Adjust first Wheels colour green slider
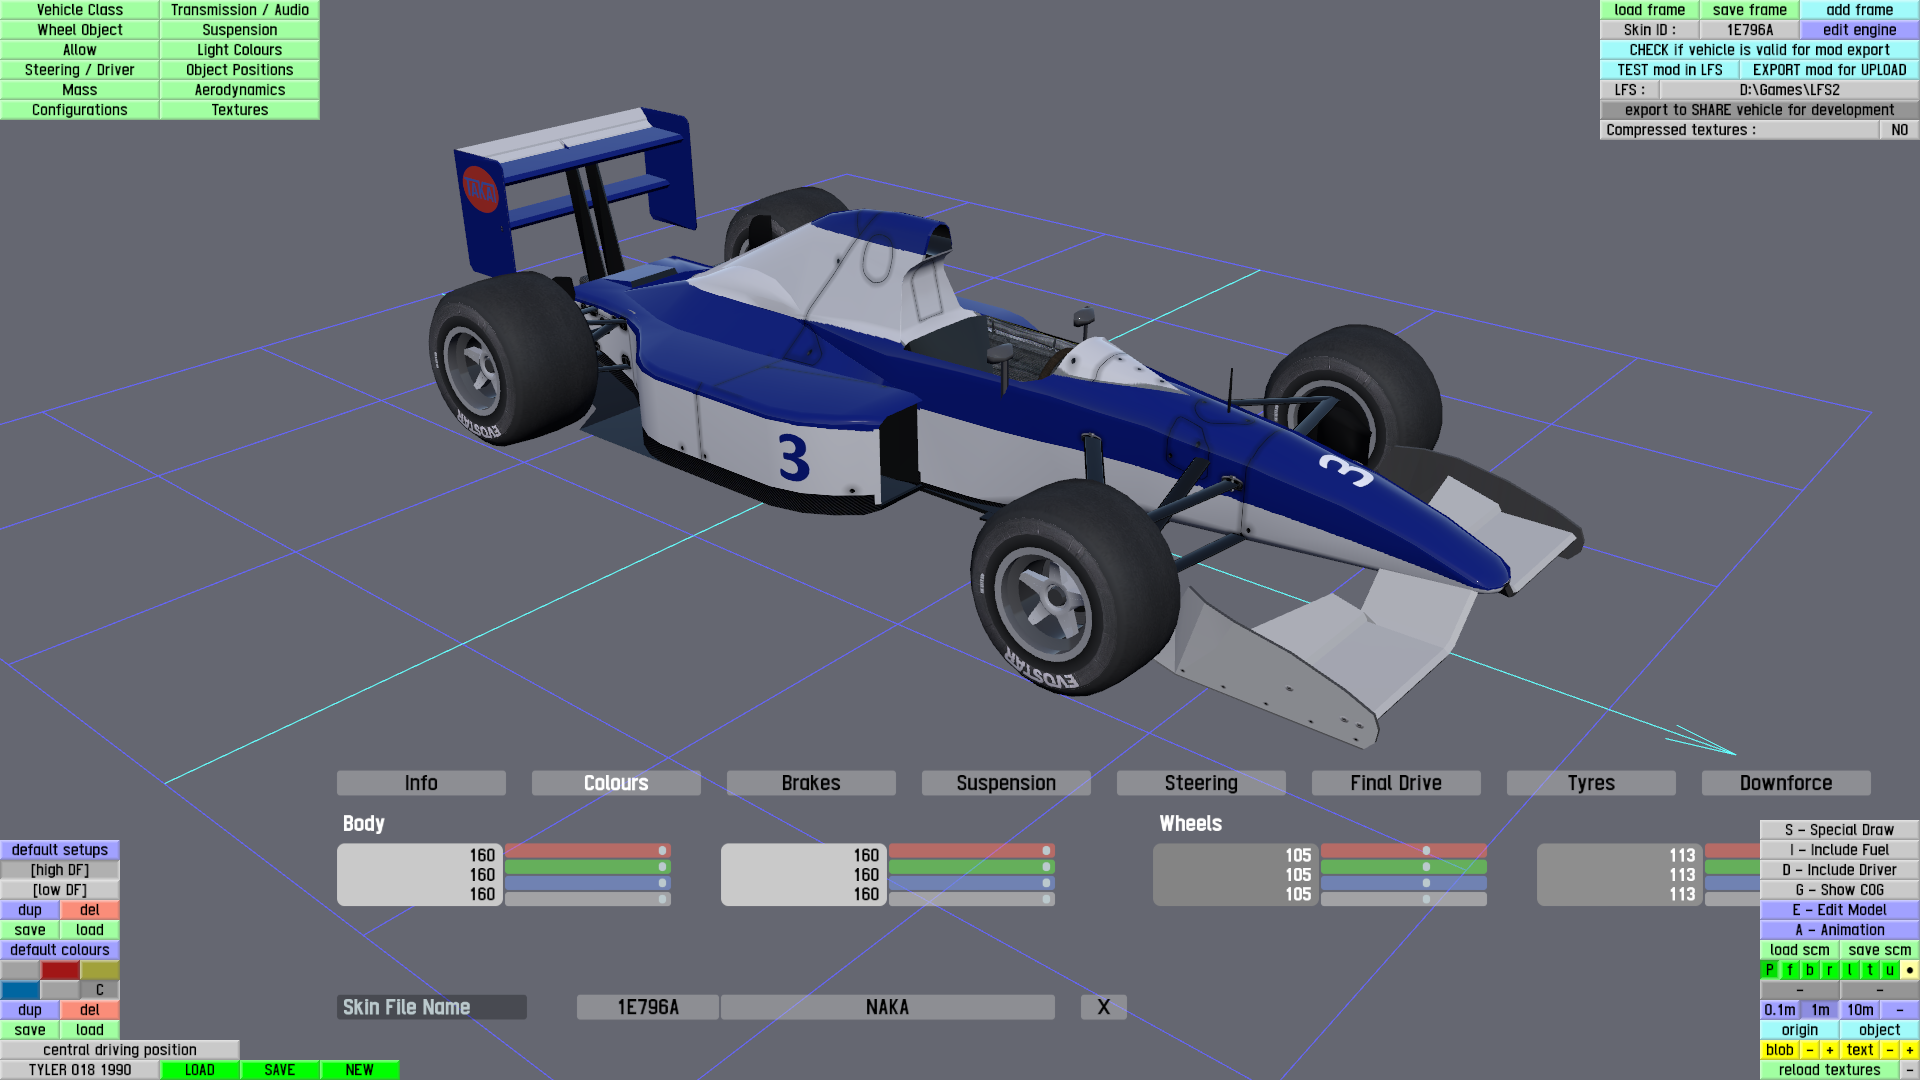The image size is (1920, 1080). [x=1404, y=867]
